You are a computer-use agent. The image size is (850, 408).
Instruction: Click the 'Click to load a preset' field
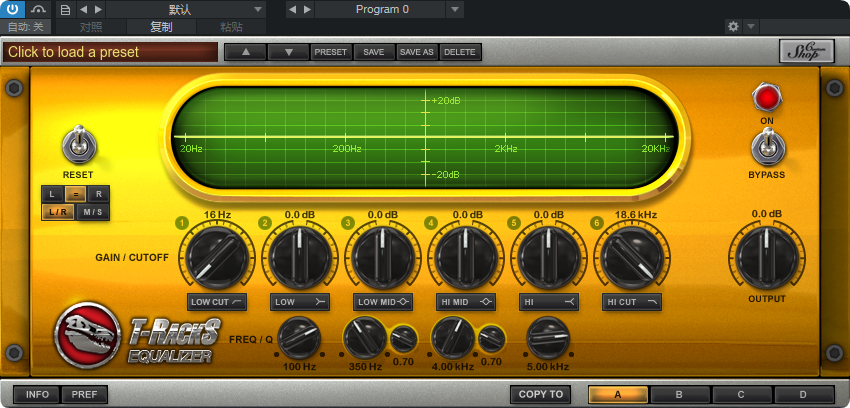[111, 52]
